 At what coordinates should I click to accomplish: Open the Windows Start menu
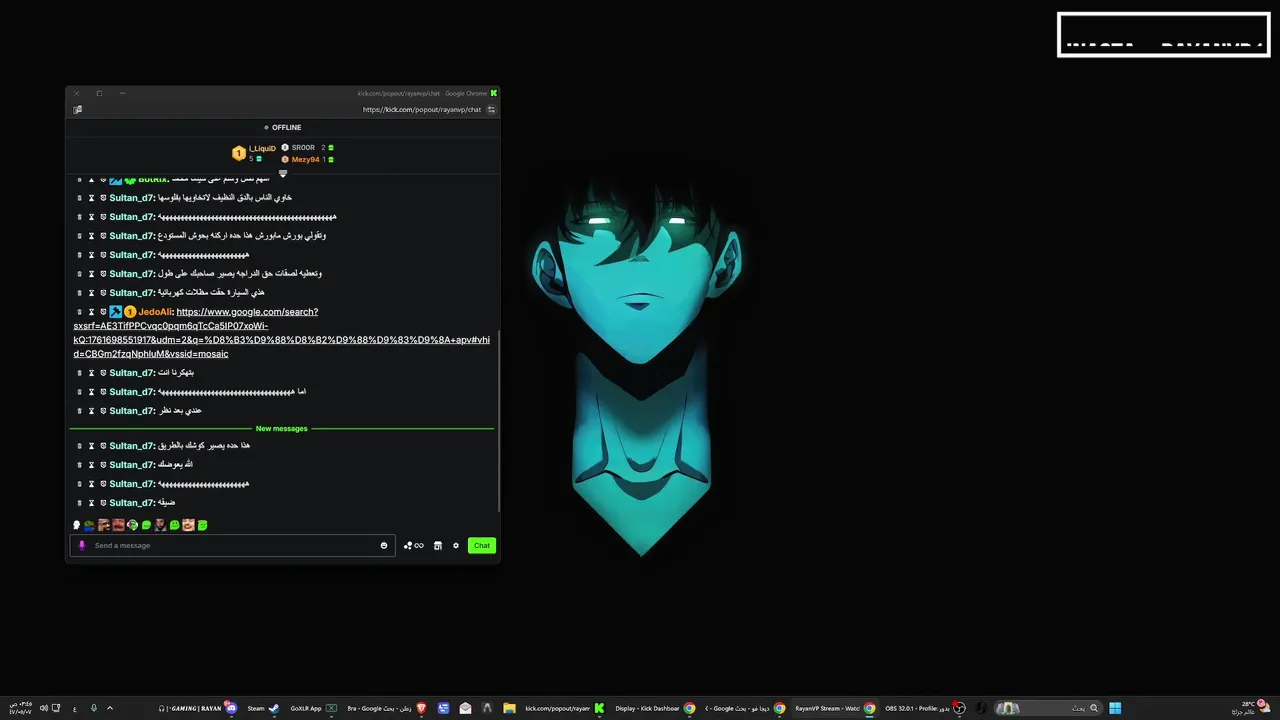click(x=1115, y=708)
